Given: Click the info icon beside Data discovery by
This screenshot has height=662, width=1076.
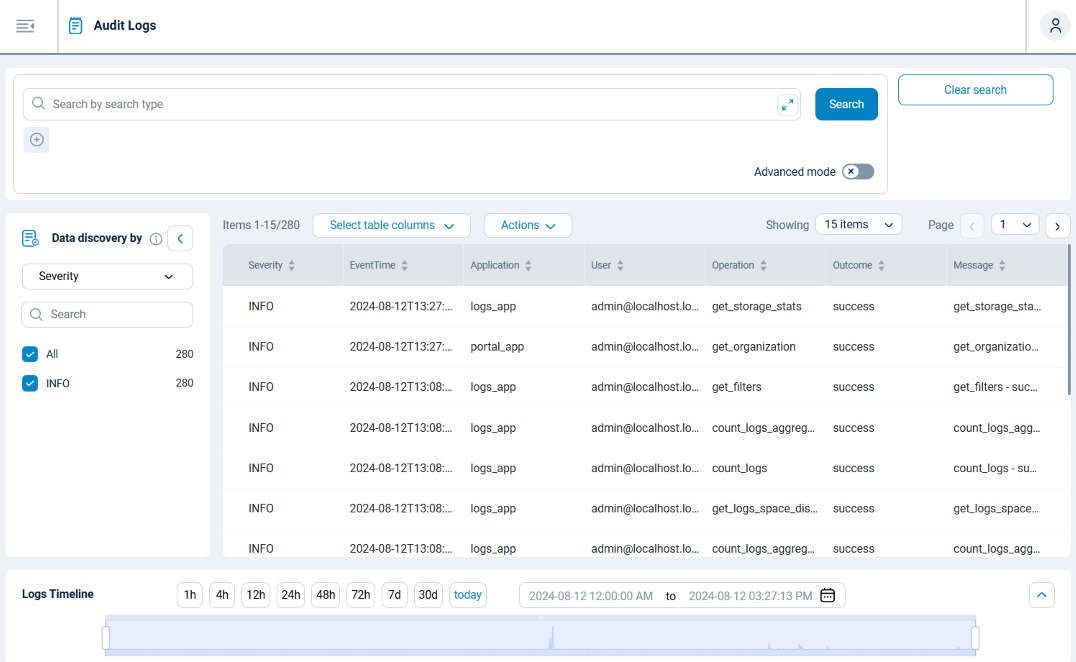Looking at the screenshot, I should [156, 238].
